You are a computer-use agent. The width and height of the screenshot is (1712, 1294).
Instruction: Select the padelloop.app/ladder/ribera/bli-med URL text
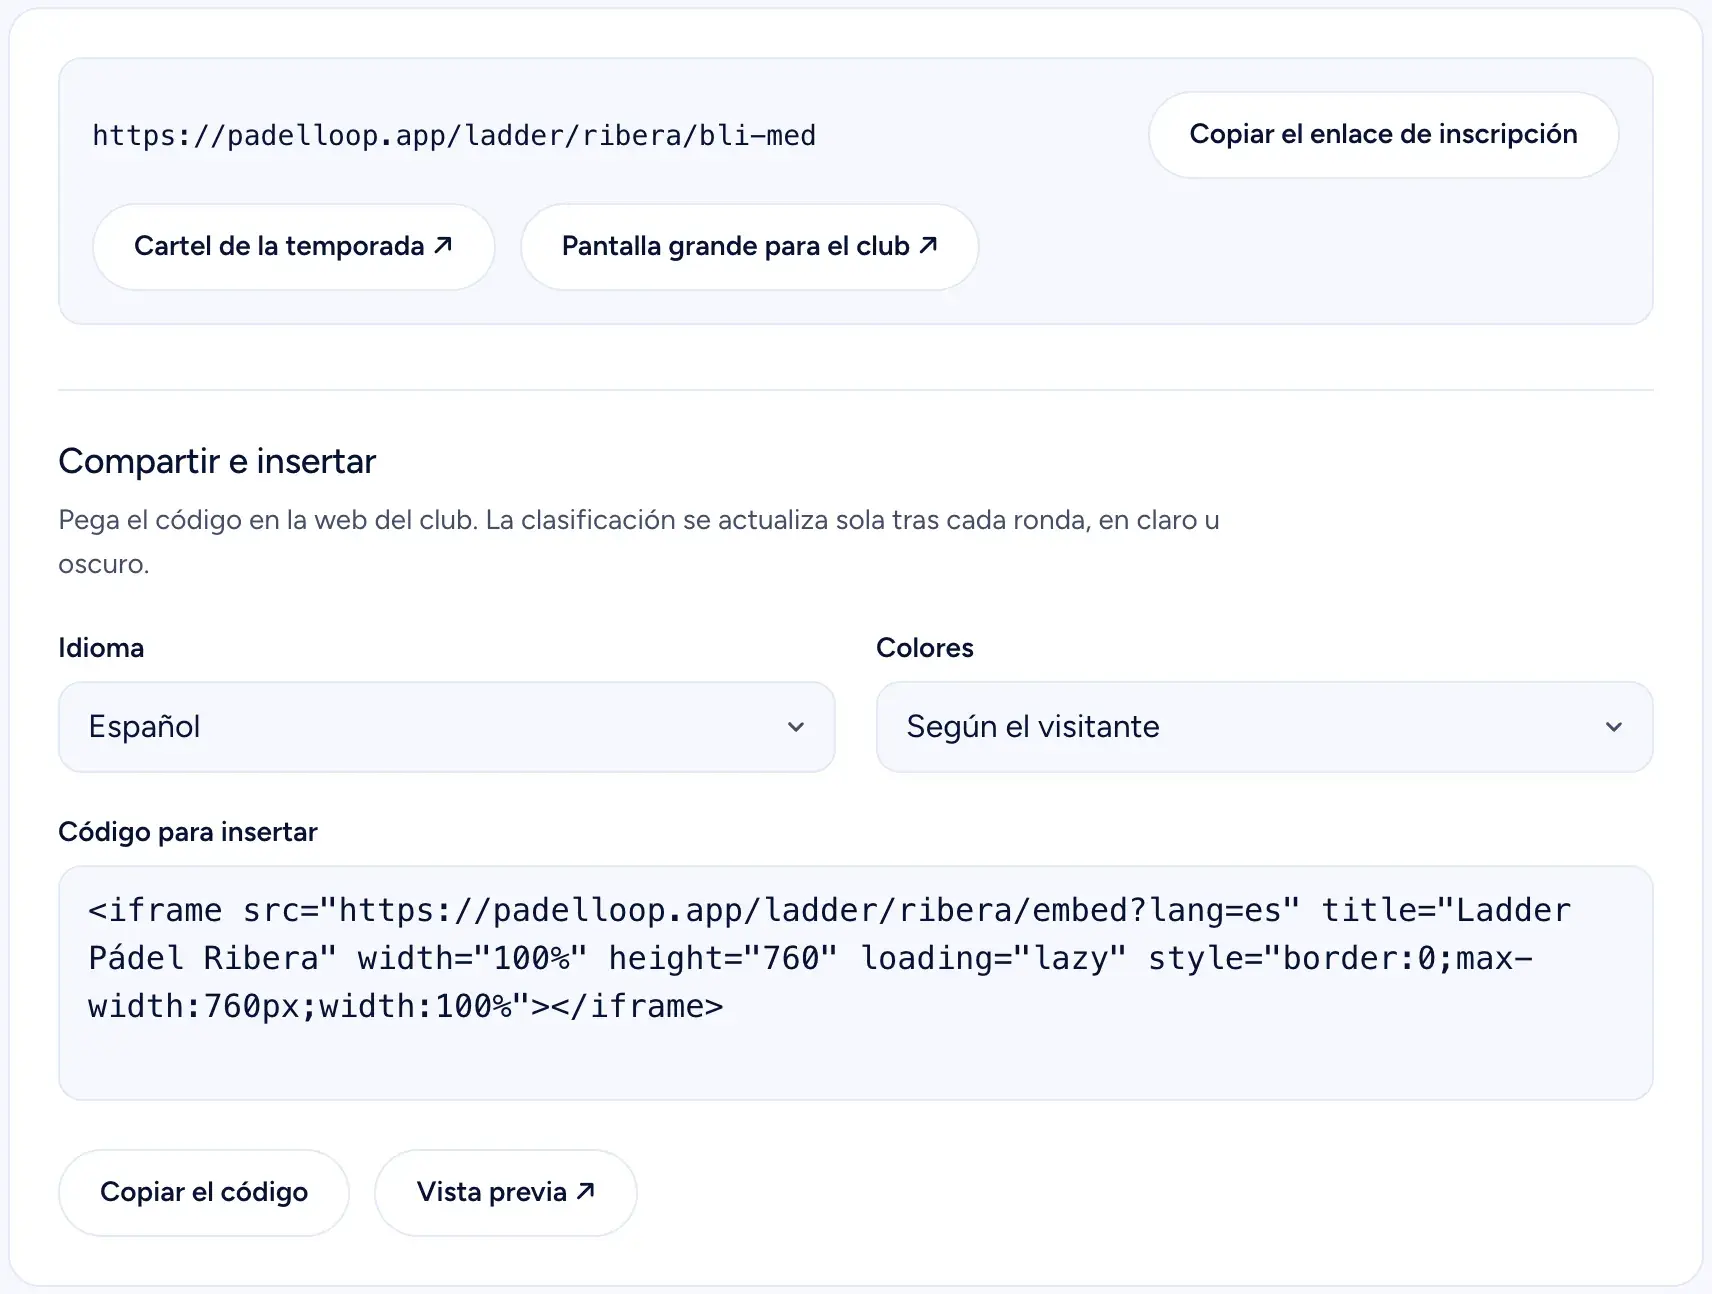coord(454,136)
